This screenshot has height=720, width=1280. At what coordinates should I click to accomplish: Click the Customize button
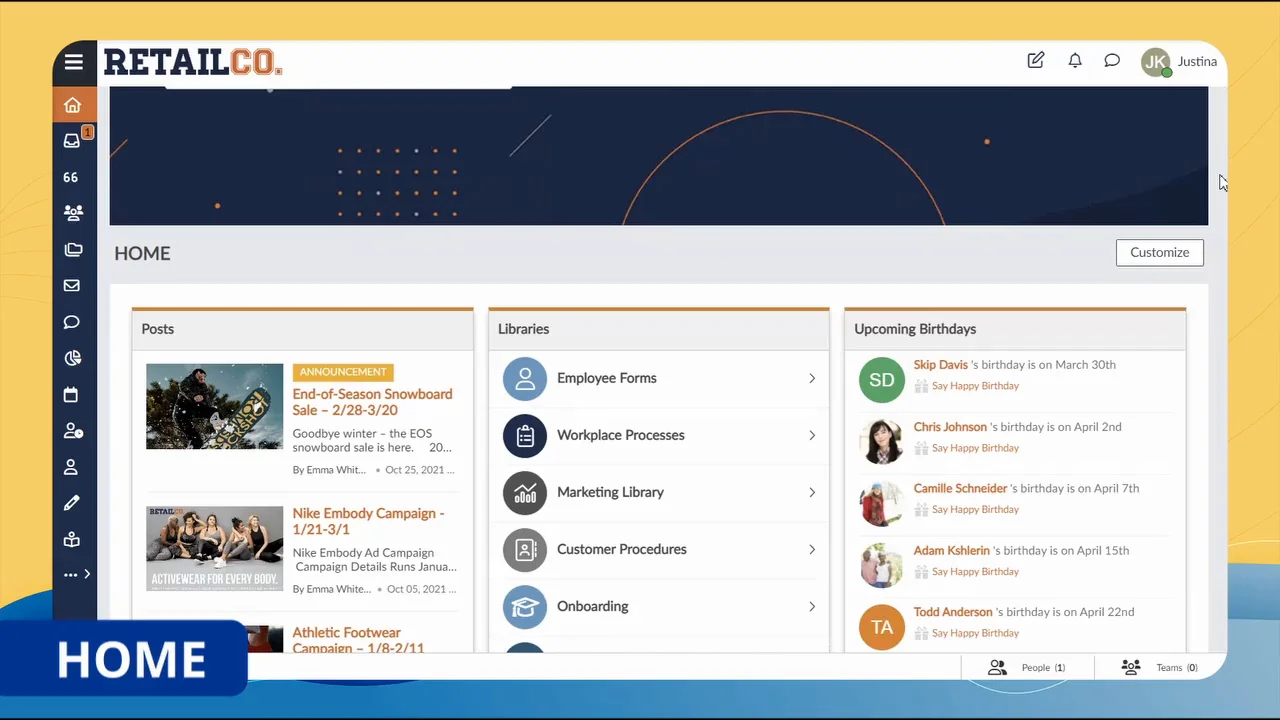pyautogui.click(x=1160, y=252)
